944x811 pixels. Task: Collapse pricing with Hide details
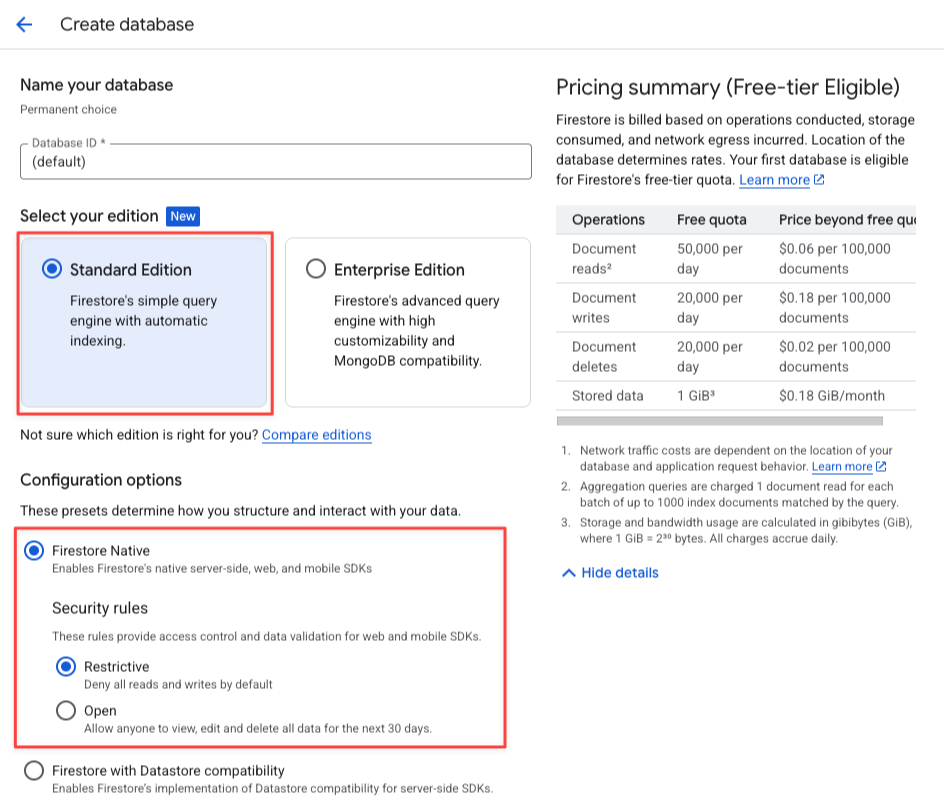tap(619, 573)
